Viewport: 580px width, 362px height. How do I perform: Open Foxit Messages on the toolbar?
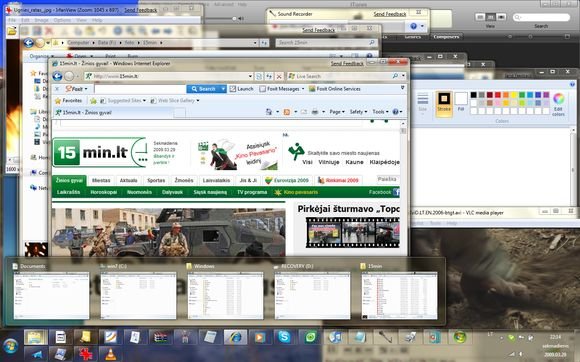coord(282,89)
